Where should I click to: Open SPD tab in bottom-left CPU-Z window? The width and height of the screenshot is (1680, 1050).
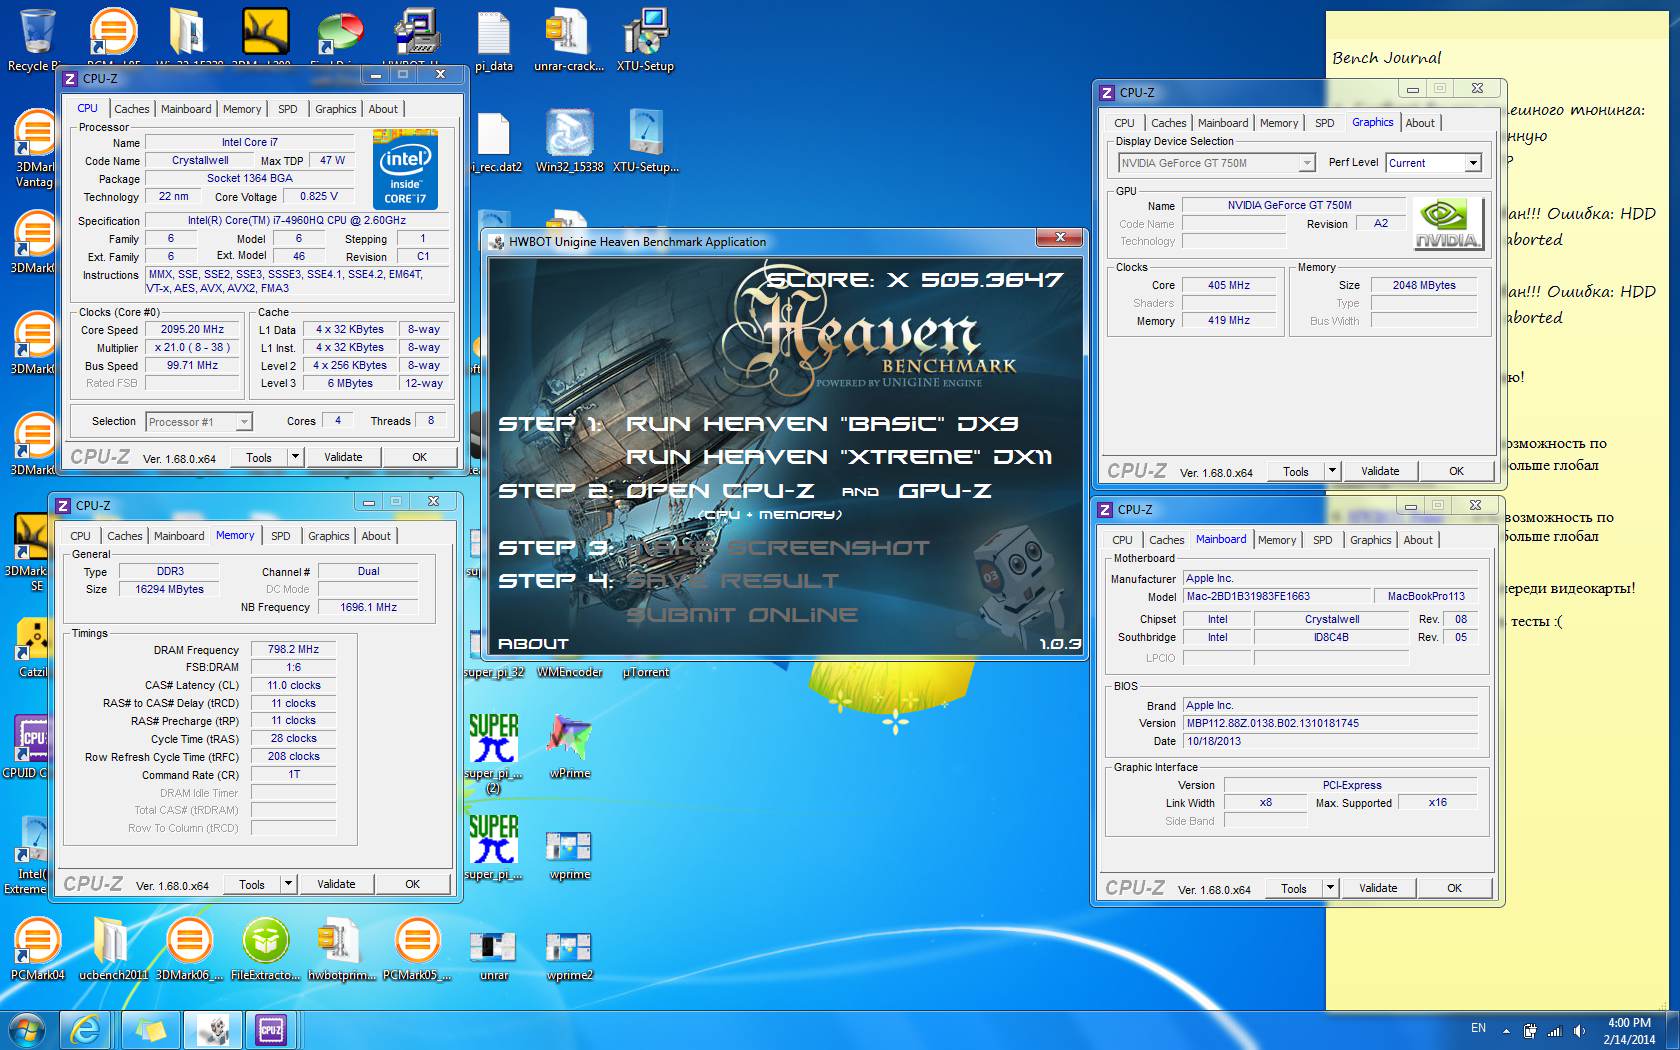click(x=281, y=536)
